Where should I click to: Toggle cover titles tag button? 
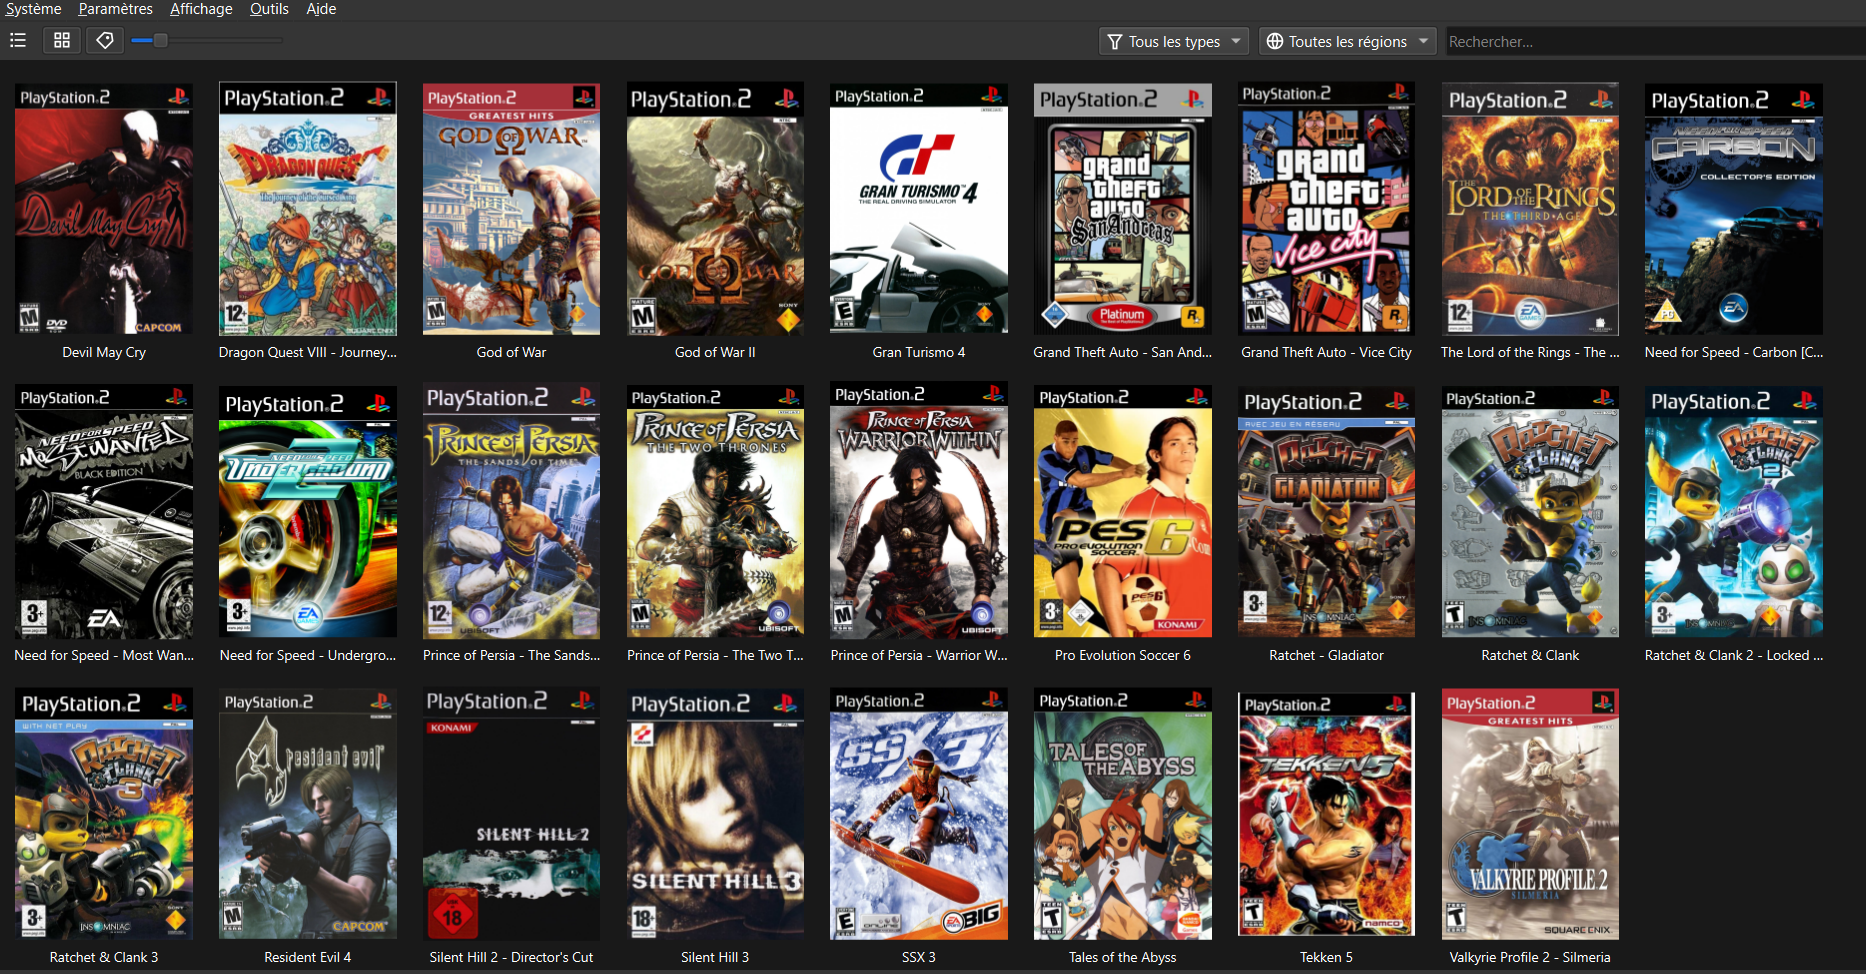click(x=105, y=40)
